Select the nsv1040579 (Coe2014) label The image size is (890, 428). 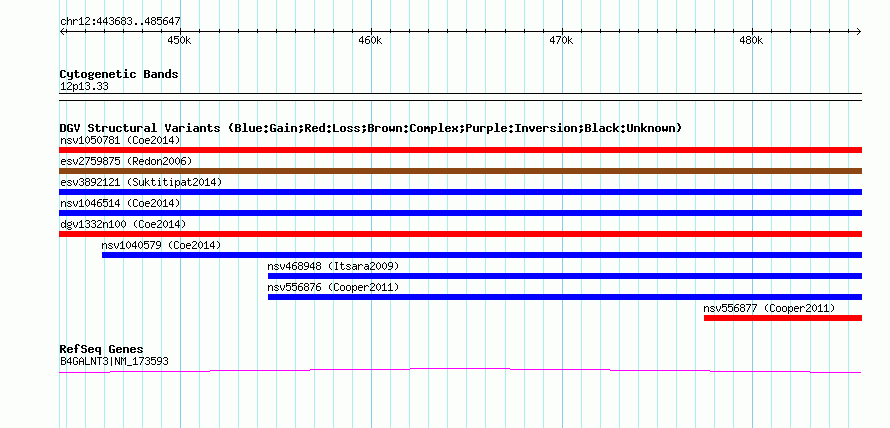click(x=161, y=245)
